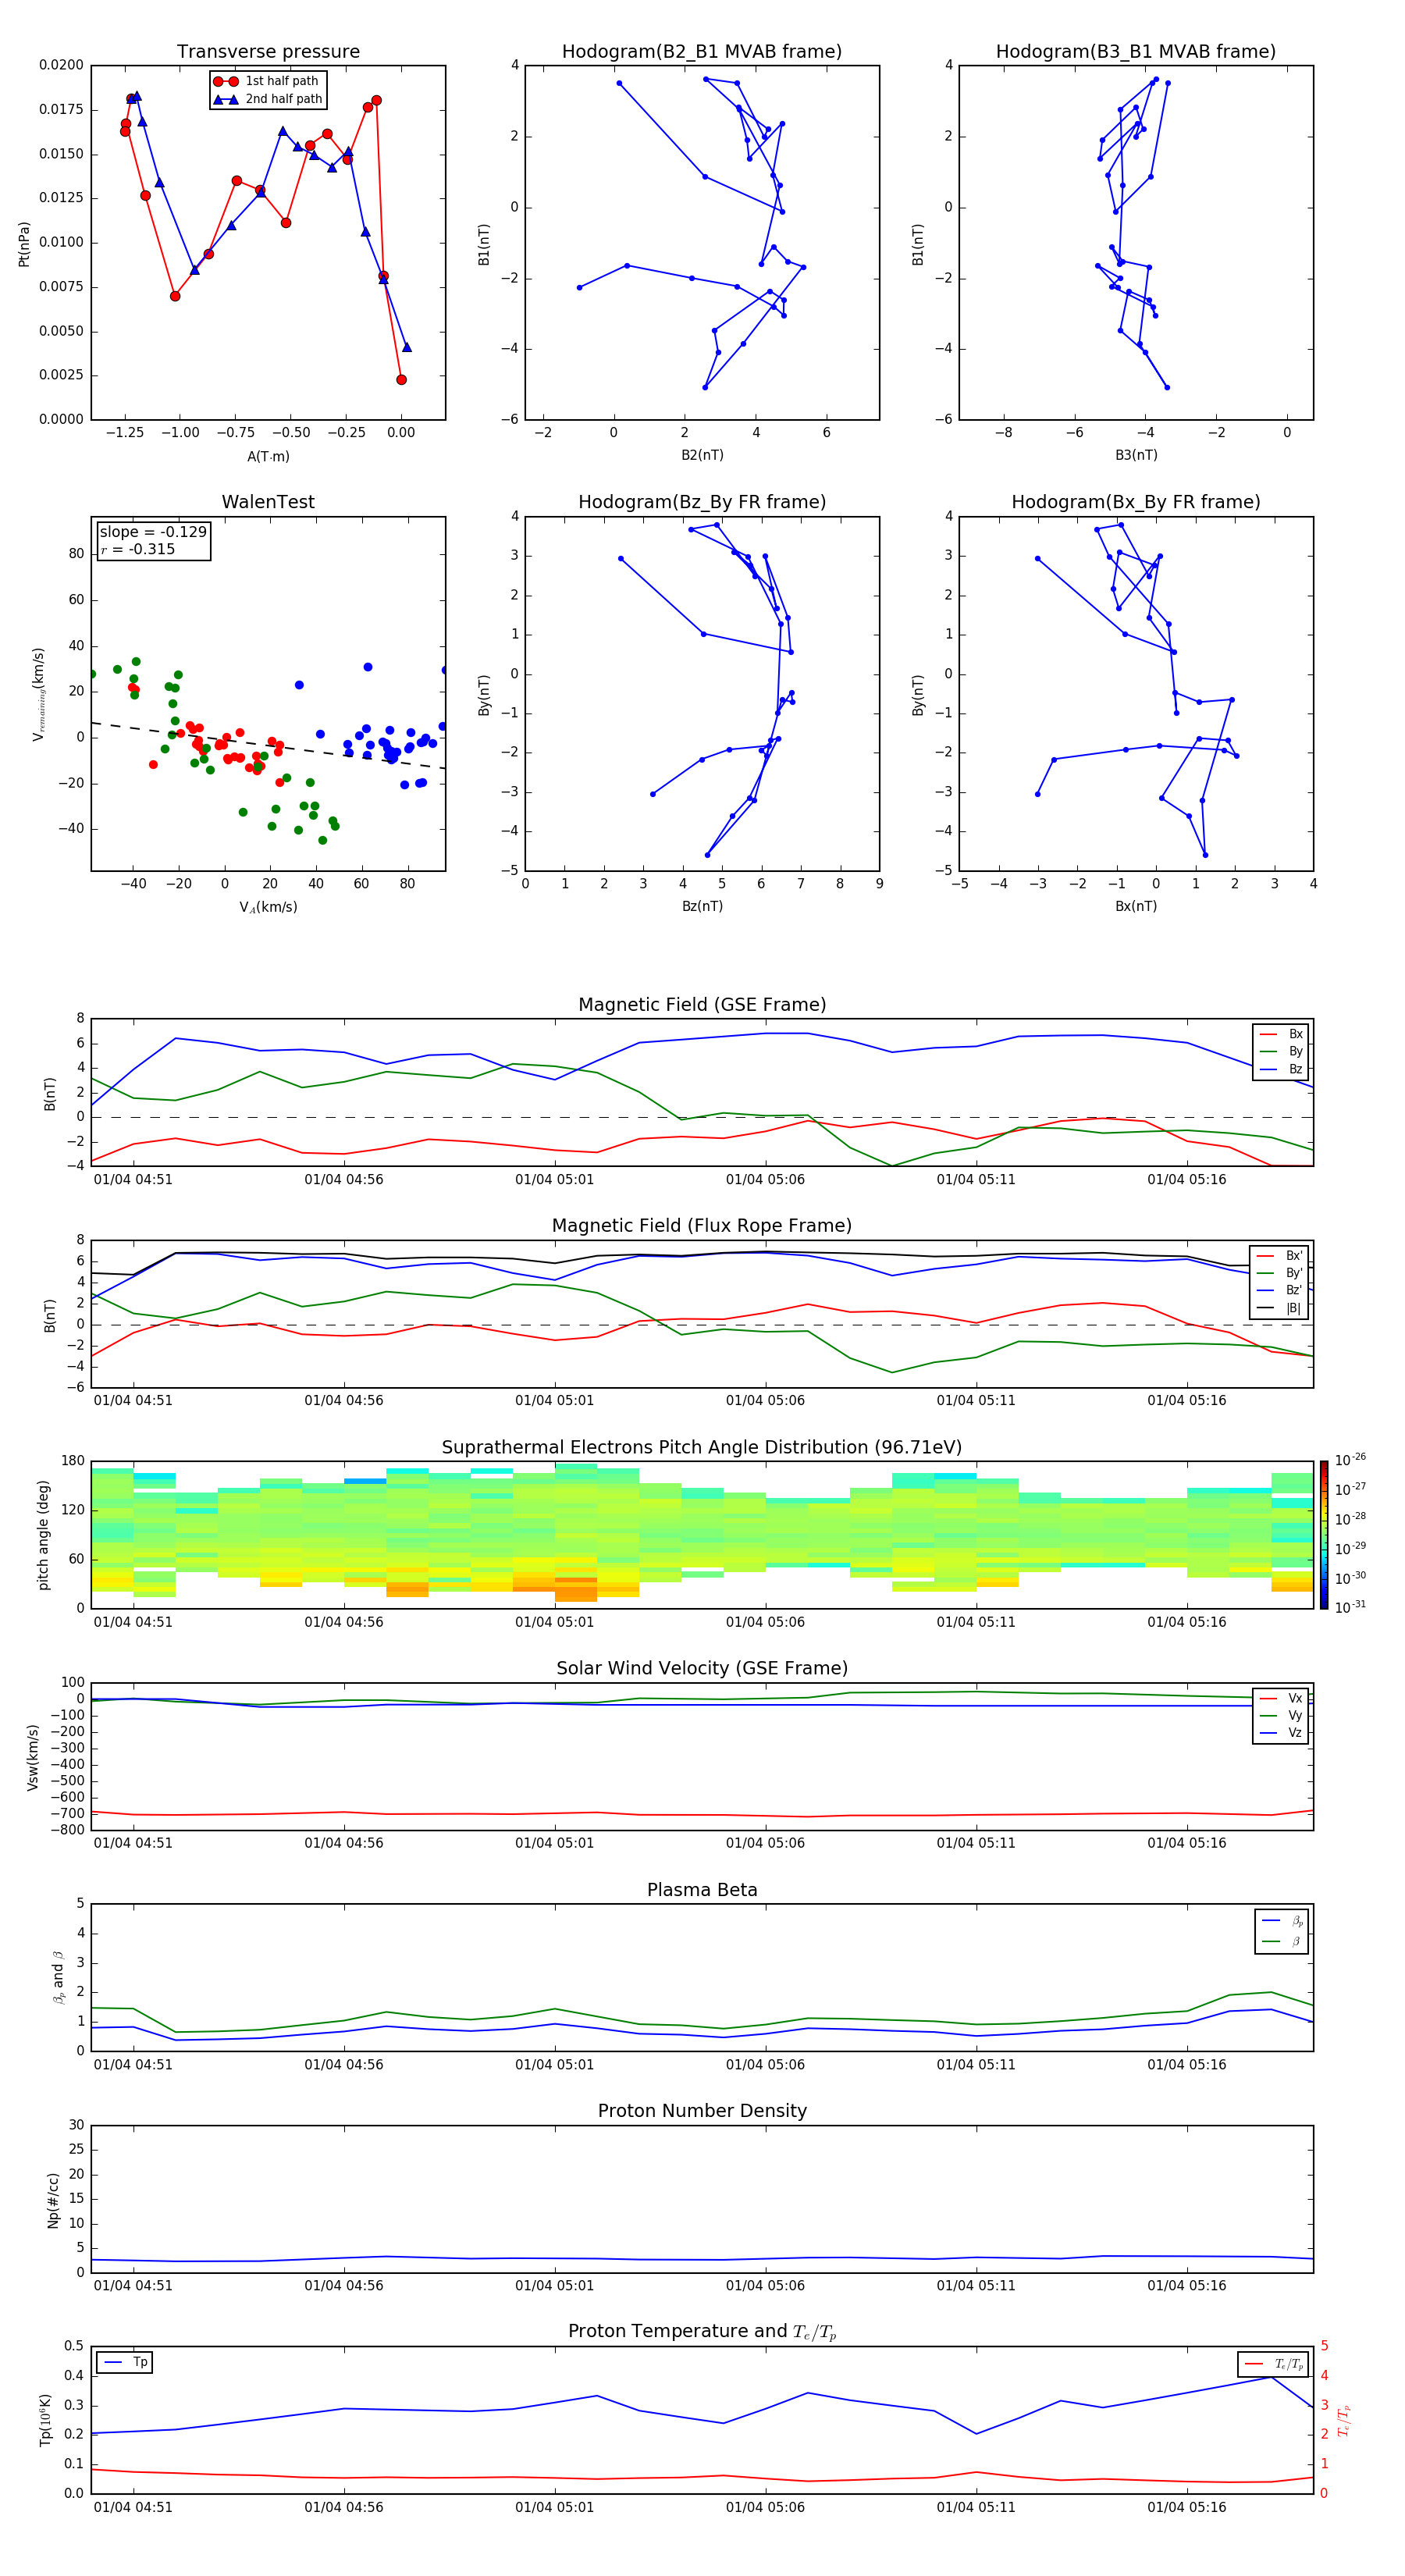
Task: Click the 'B3(nT)' axis label
Action: point(1136,455)
